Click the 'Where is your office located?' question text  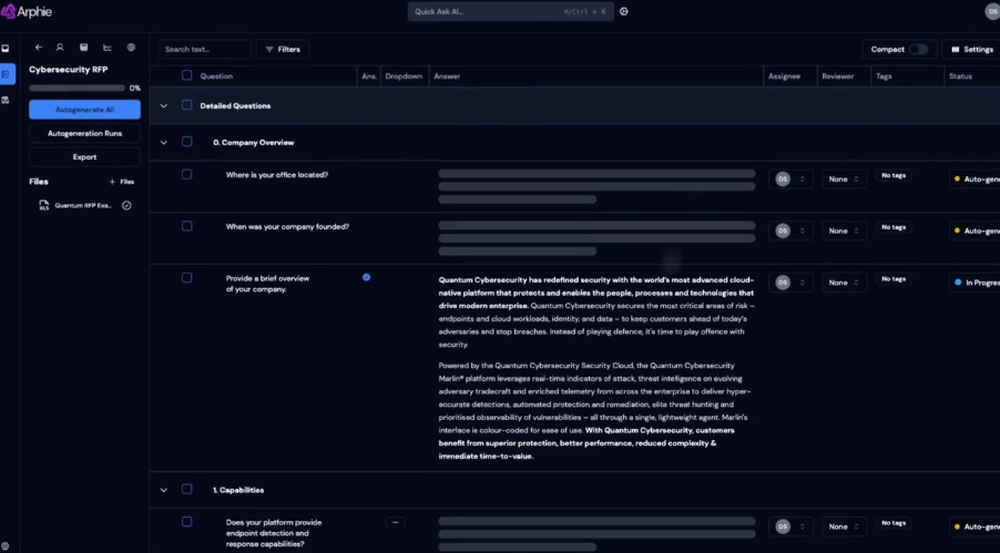coord(277,175)
